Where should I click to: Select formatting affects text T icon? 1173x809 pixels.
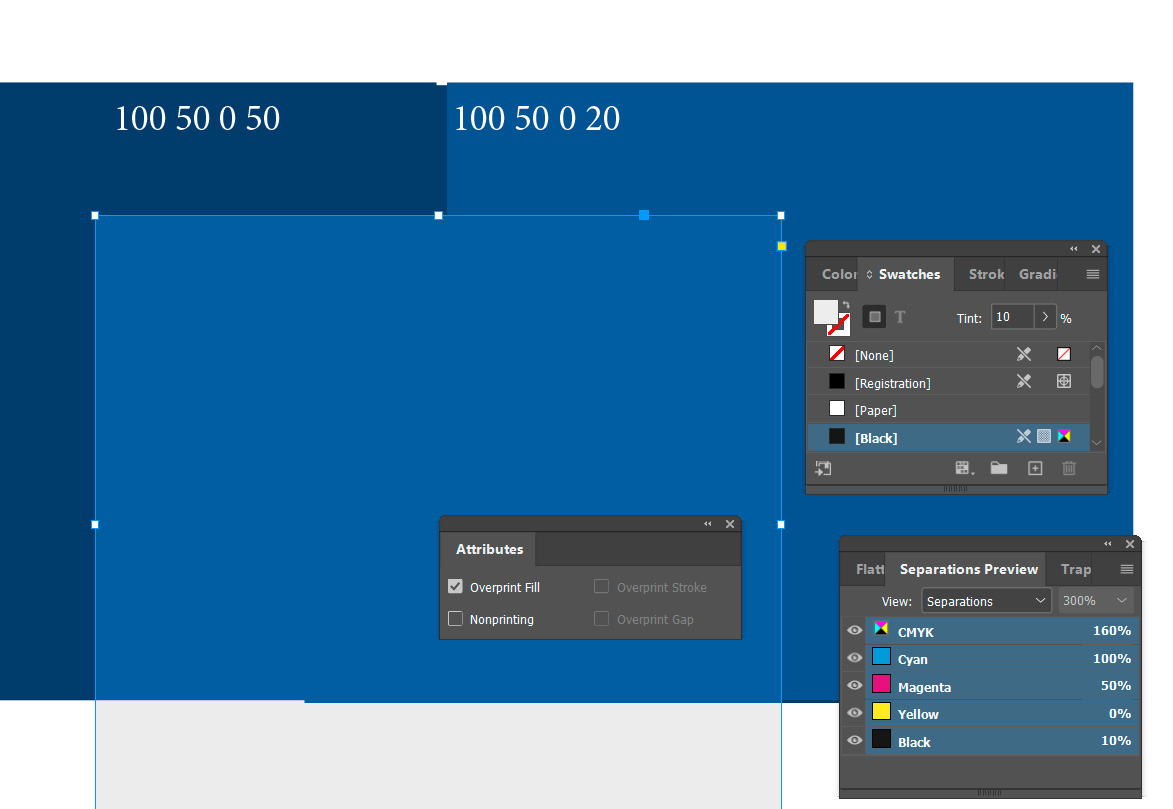(x=900, y=317)
